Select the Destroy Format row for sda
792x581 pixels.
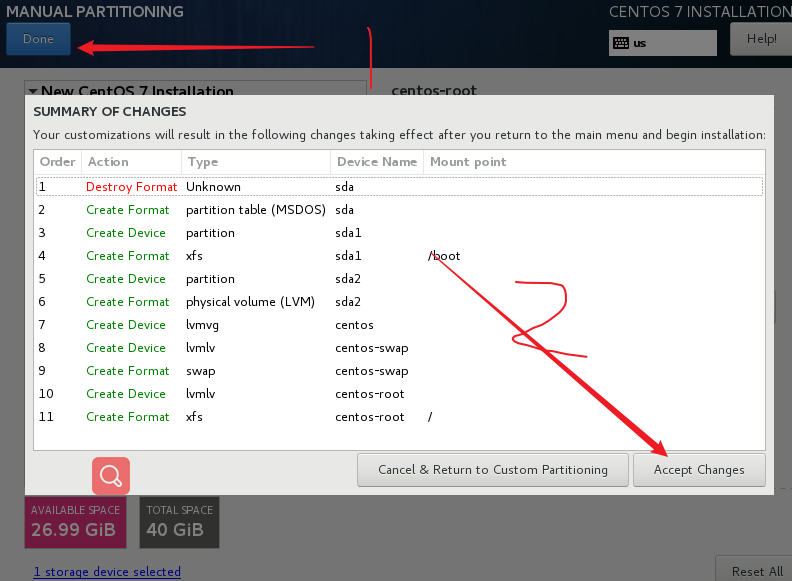pyautogui.click(x=399, y=187)
